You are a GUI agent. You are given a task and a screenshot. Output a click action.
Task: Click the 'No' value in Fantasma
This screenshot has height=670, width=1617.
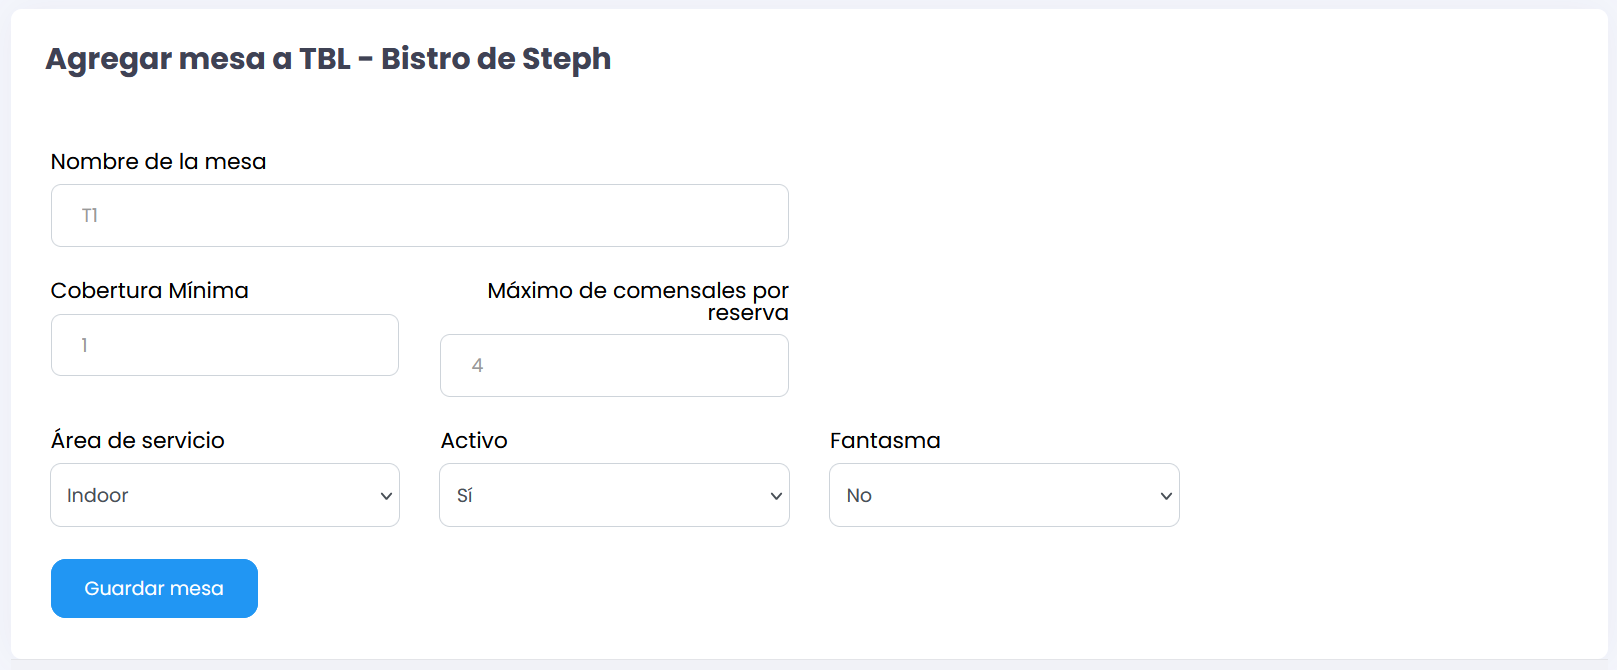(x=859, y=496)
